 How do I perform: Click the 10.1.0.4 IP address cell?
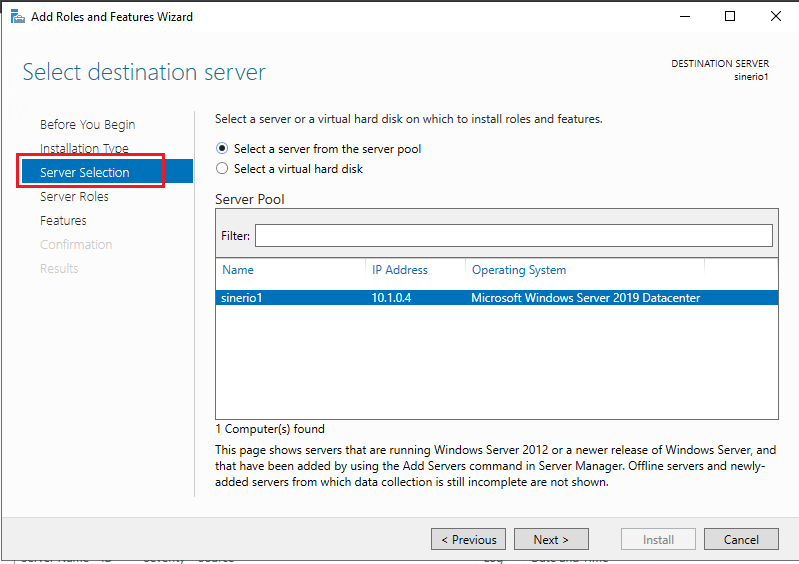392,298
